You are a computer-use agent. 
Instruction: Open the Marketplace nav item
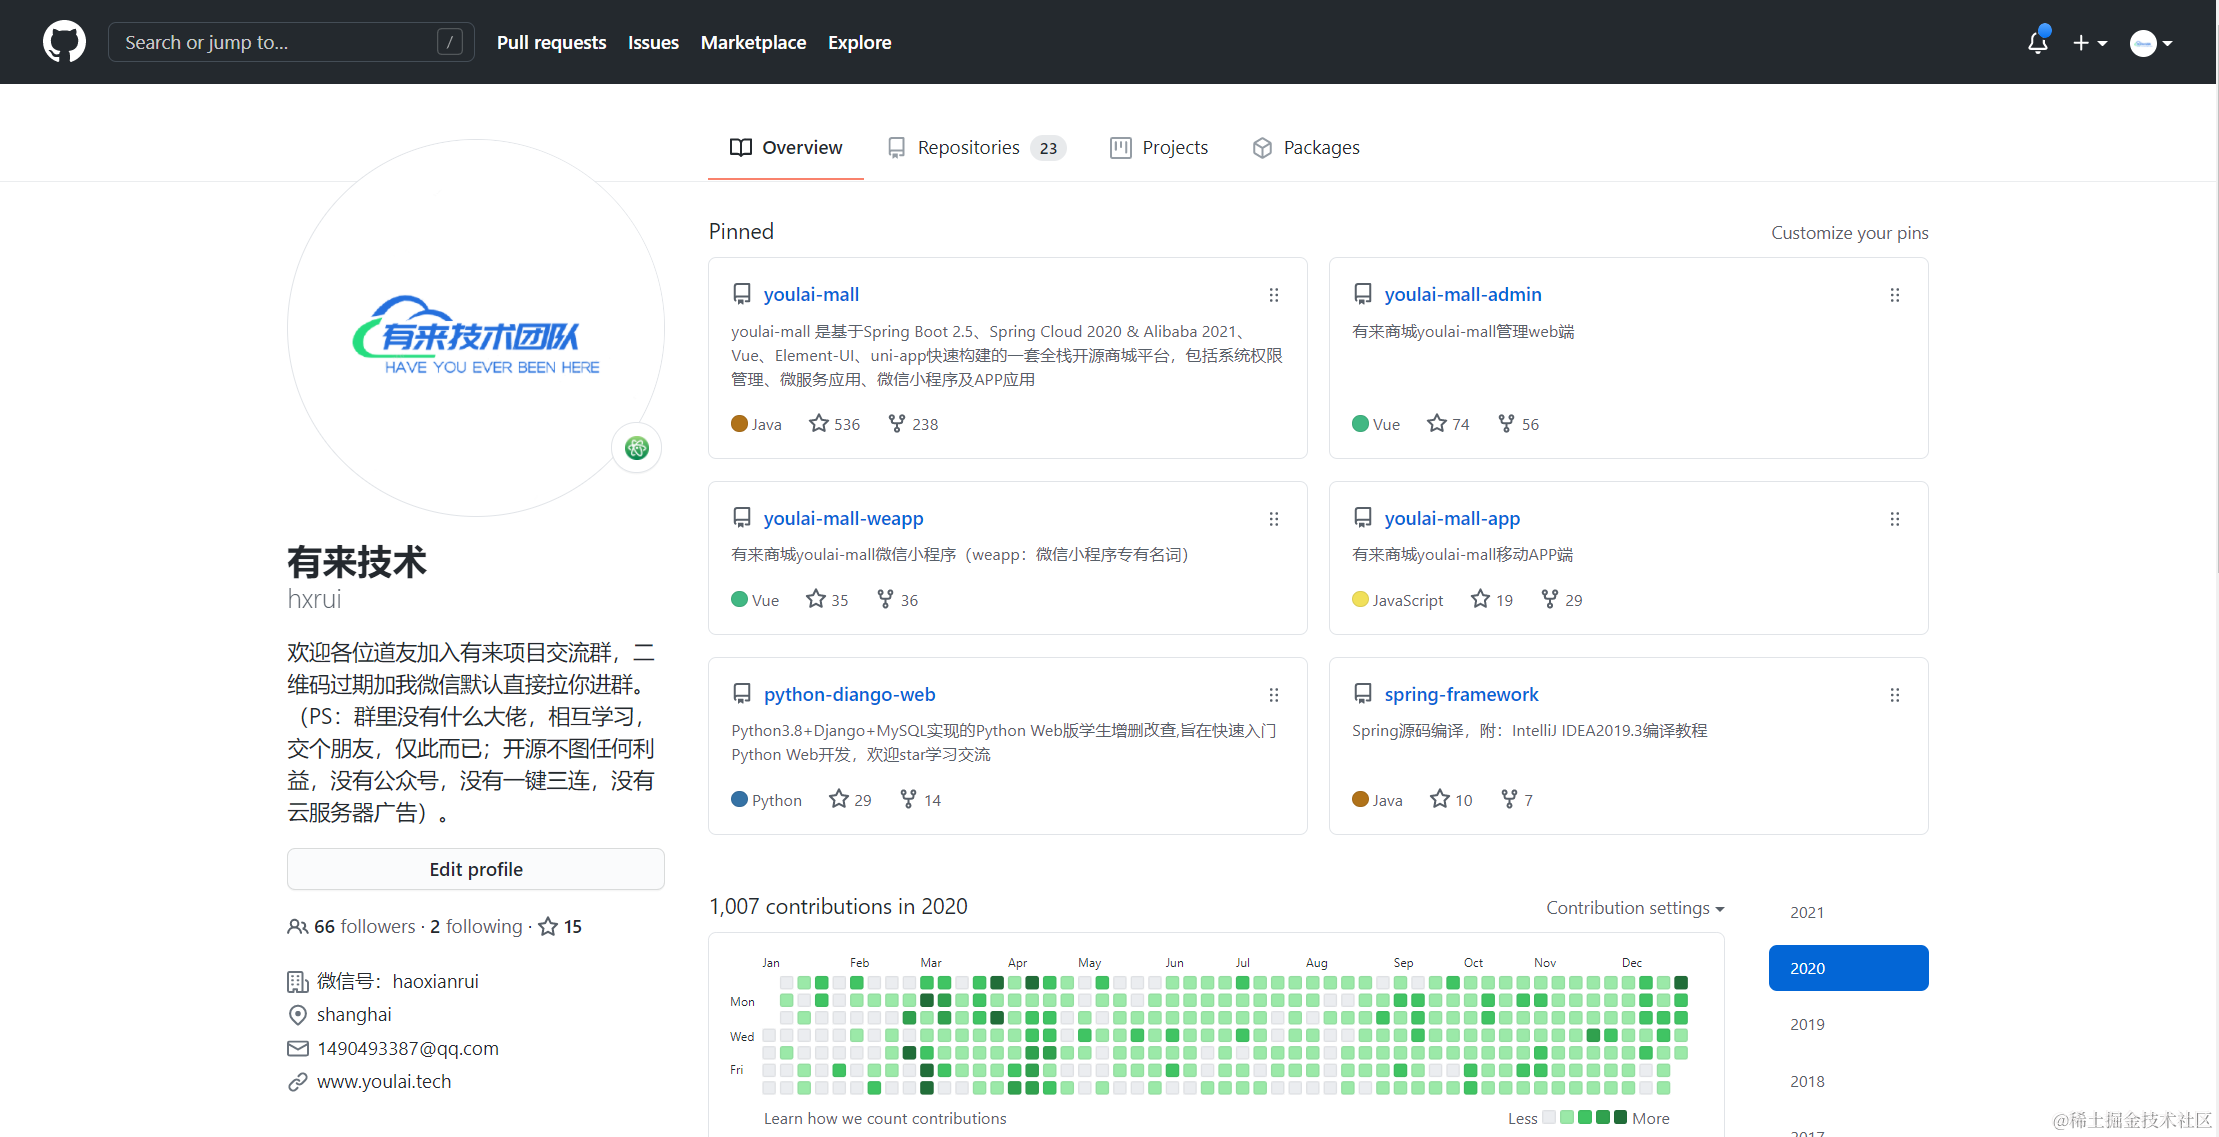(753, 42)
